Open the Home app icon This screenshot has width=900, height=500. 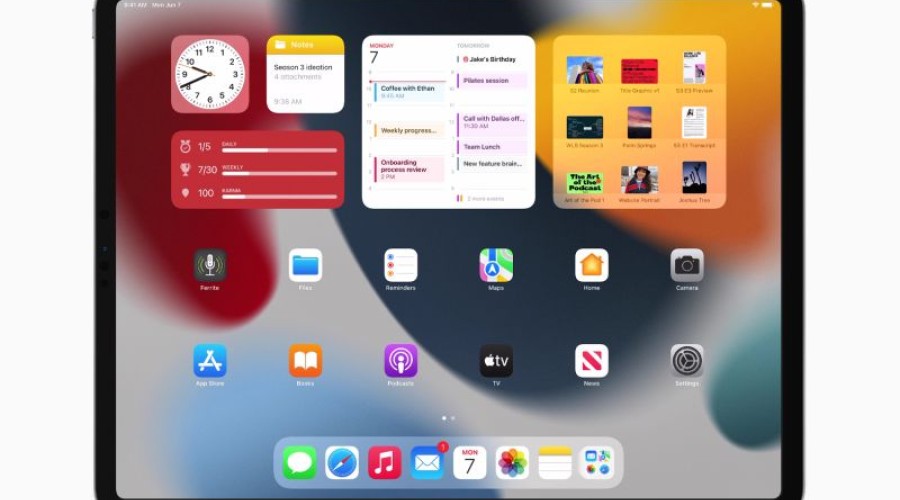tap(592, 265)
